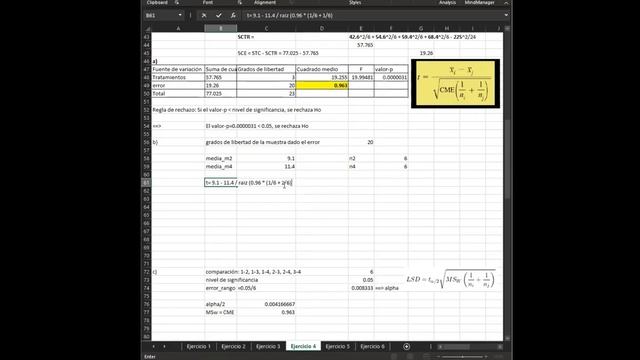
Task: Expand the formula bar with its arrow
Action: click(x=506, y=16)
